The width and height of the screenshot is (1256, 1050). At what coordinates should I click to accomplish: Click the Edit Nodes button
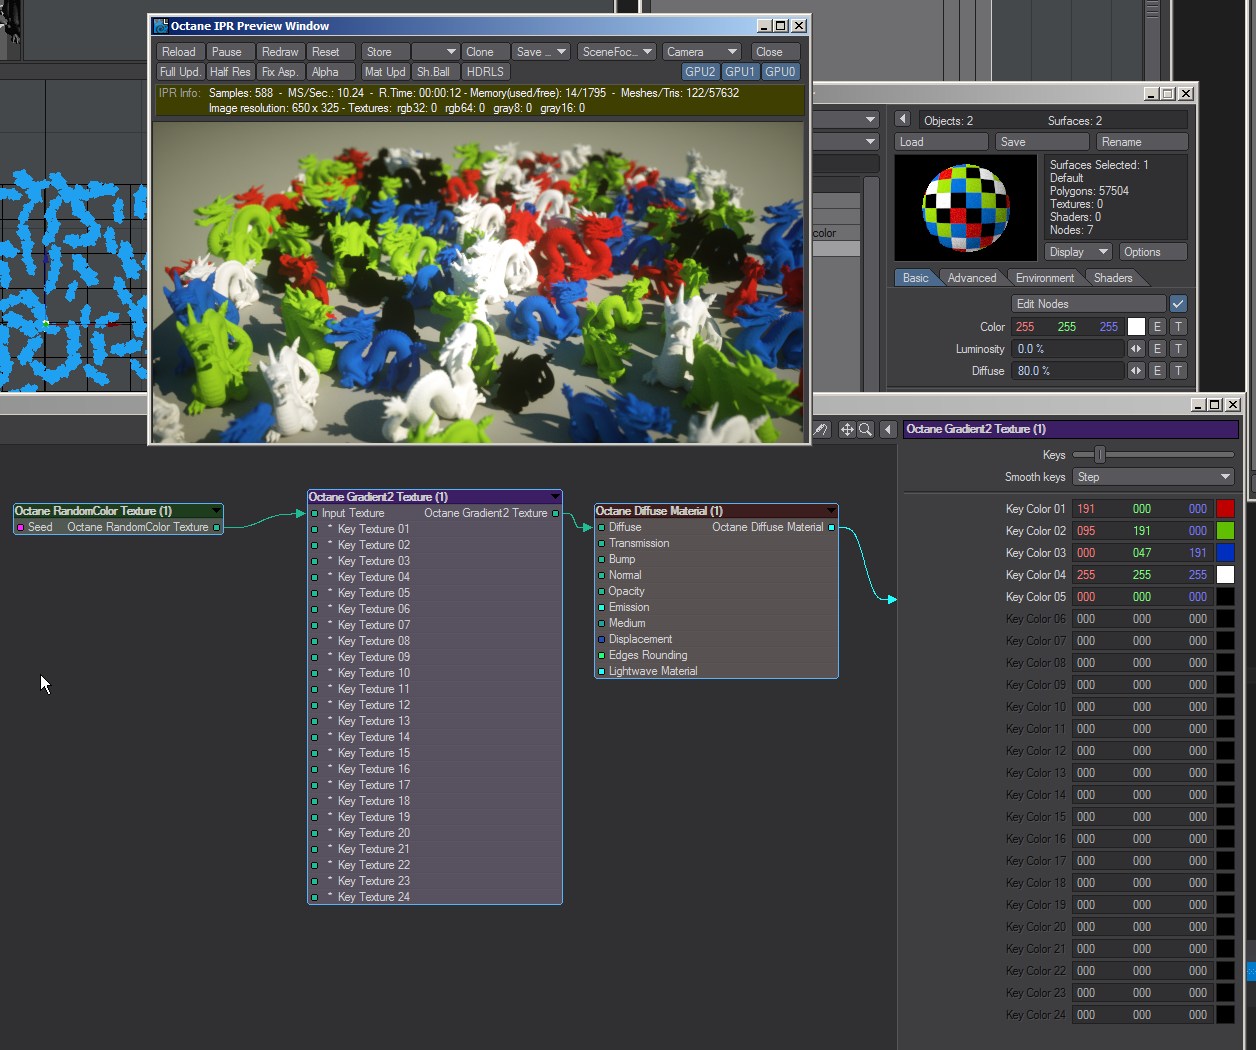click(x=1089, y=304)
